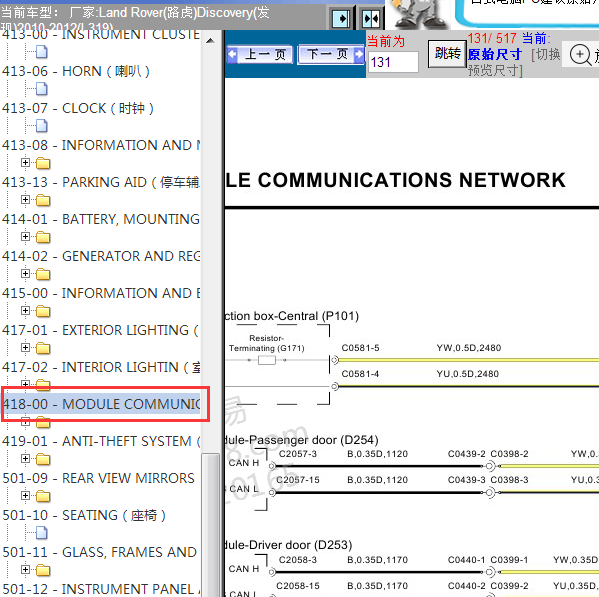This screenshot has width=599, height=597.
Task: Click the page number field showing 131
Action: click(x=393, y=62)
